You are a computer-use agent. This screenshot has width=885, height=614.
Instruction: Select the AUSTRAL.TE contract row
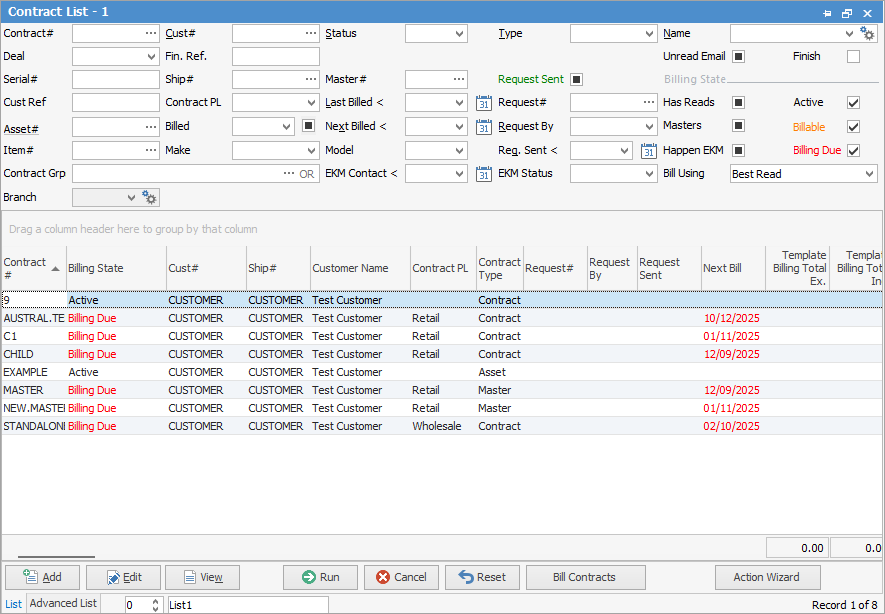441,318
